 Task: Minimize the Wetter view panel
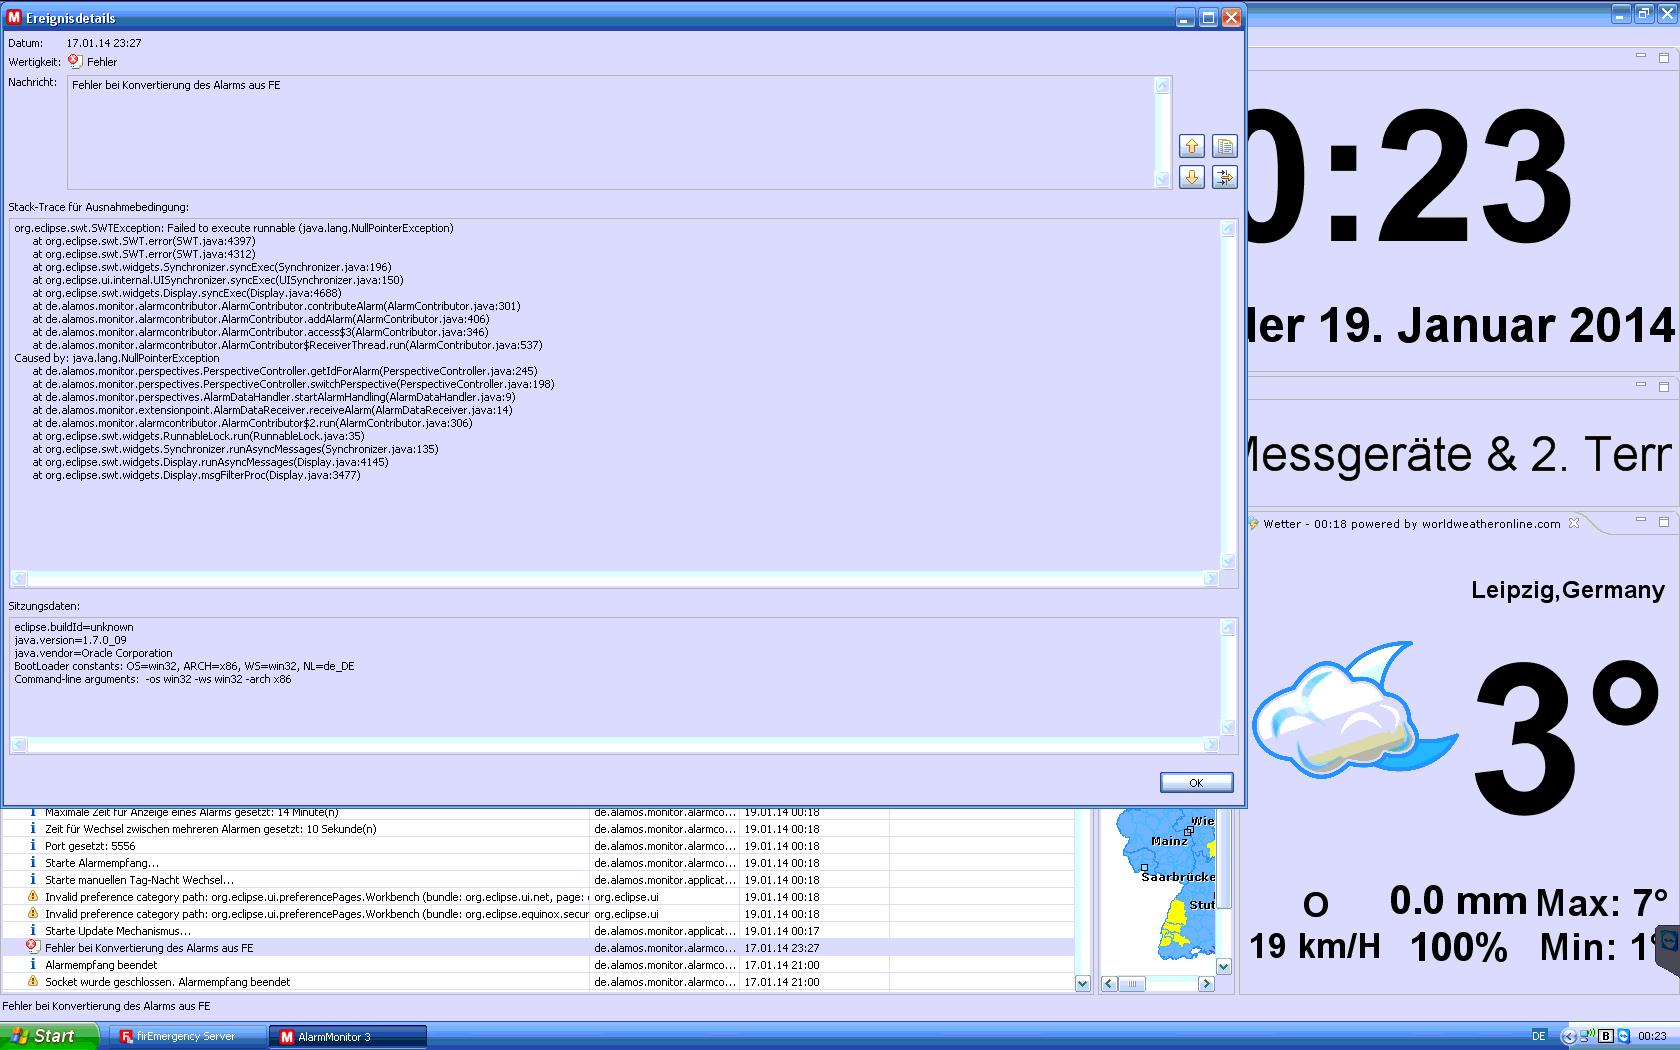click(1640, 520)
